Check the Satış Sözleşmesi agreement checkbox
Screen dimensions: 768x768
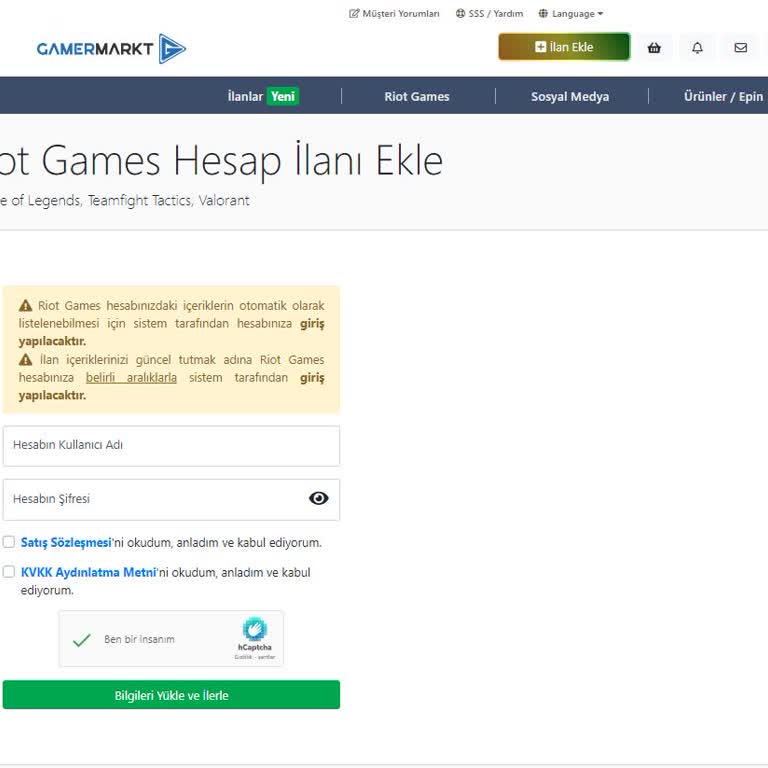click(x=9, y=542)
